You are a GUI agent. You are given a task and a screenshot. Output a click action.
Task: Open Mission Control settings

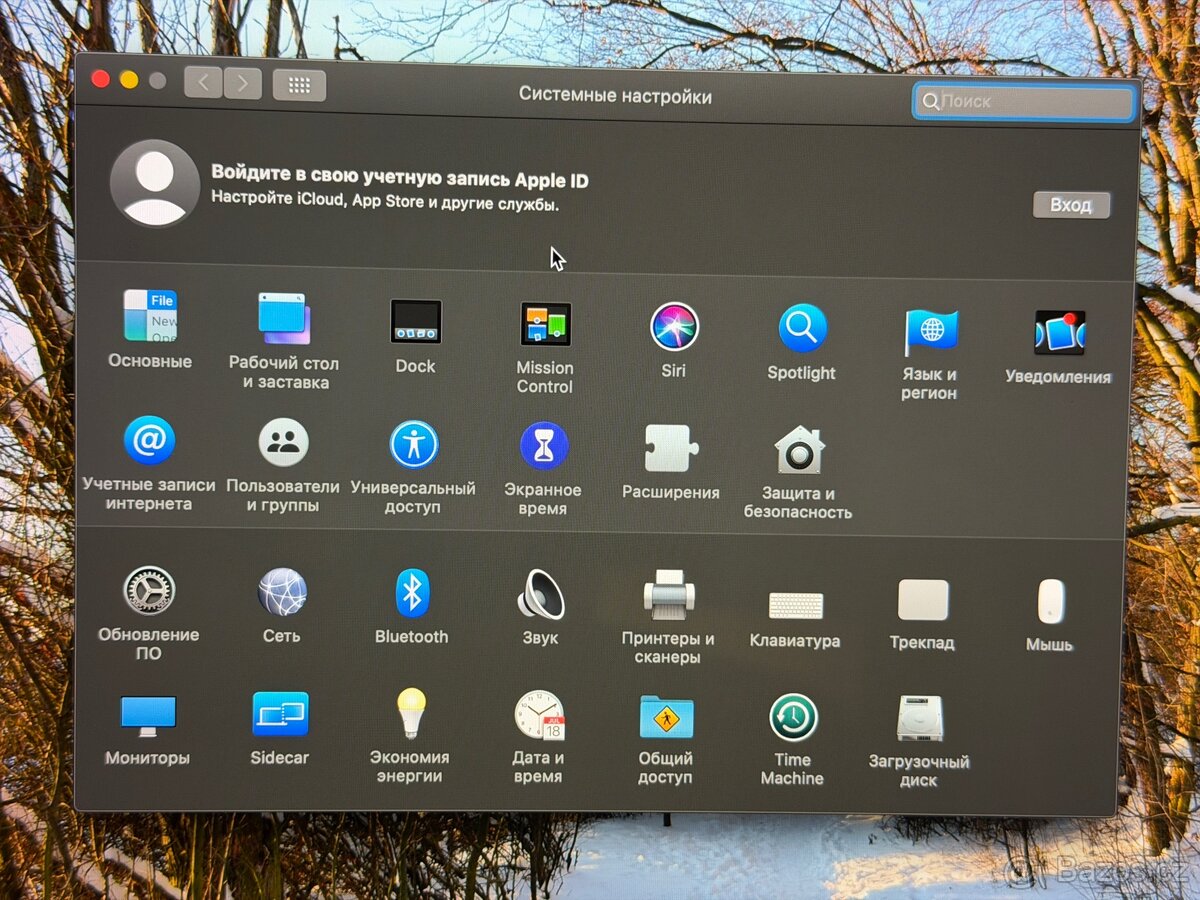545,325
